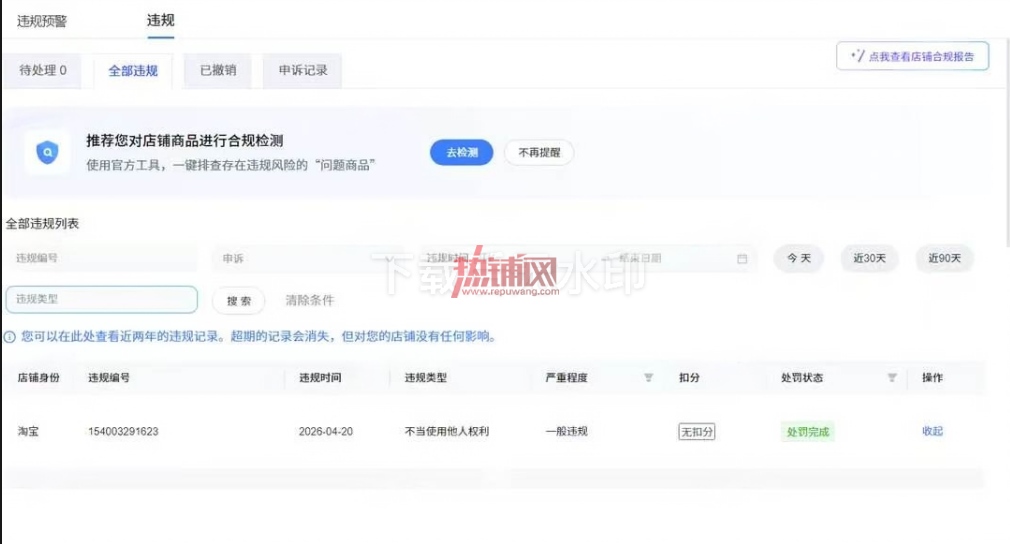Click the calendar icon in date field

point(742,259)
